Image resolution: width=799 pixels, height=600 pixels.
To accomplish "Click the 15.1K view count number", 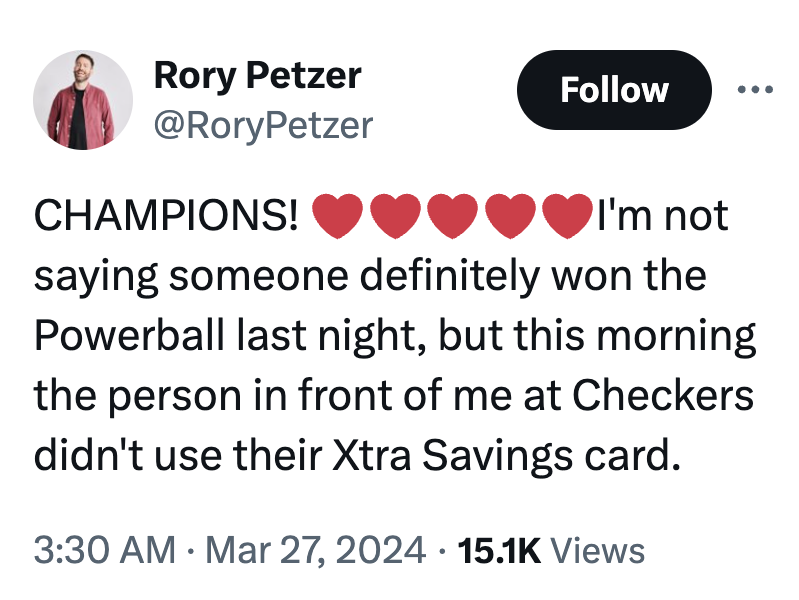I will (497, 551).
